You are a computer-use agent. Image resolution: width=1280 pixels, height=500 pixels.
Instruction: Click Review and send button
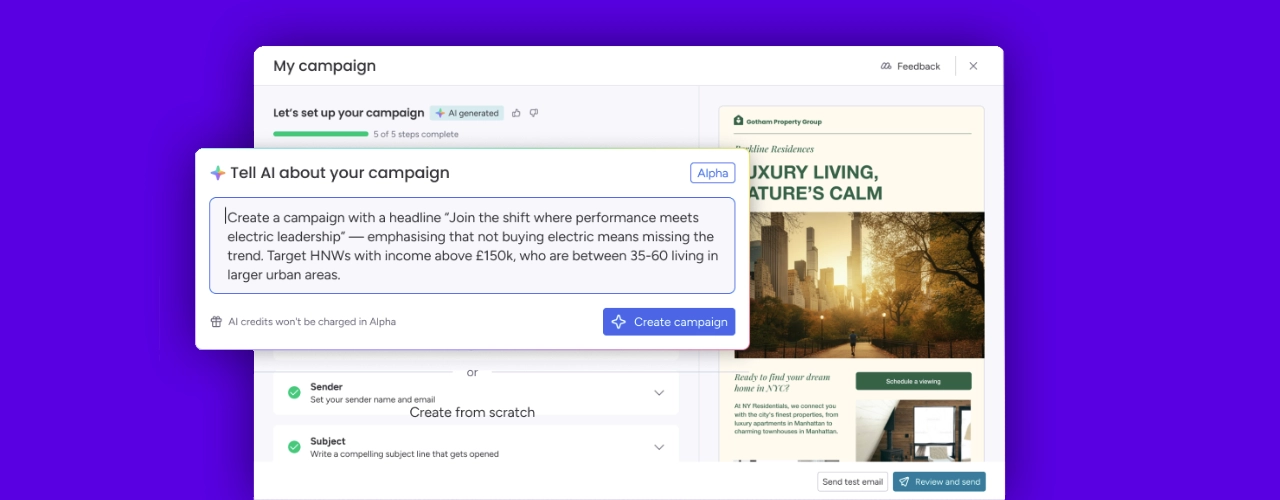(x=939, y=482)
